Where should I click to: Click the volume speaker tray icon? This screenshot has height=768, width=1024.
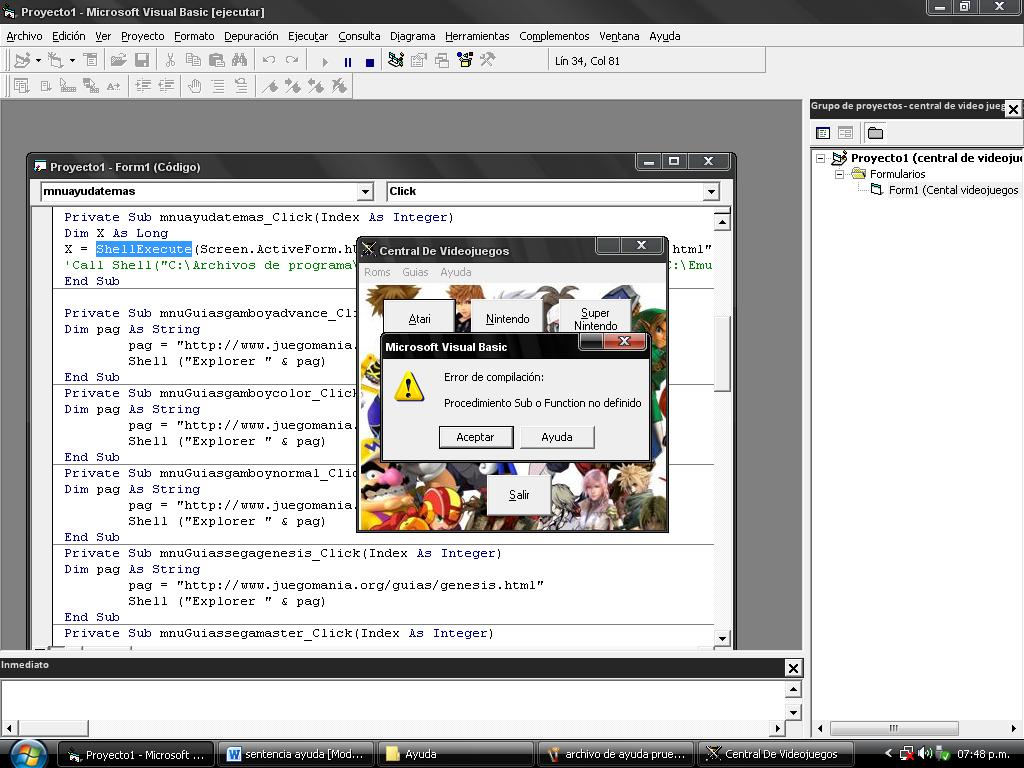(925, 754)
